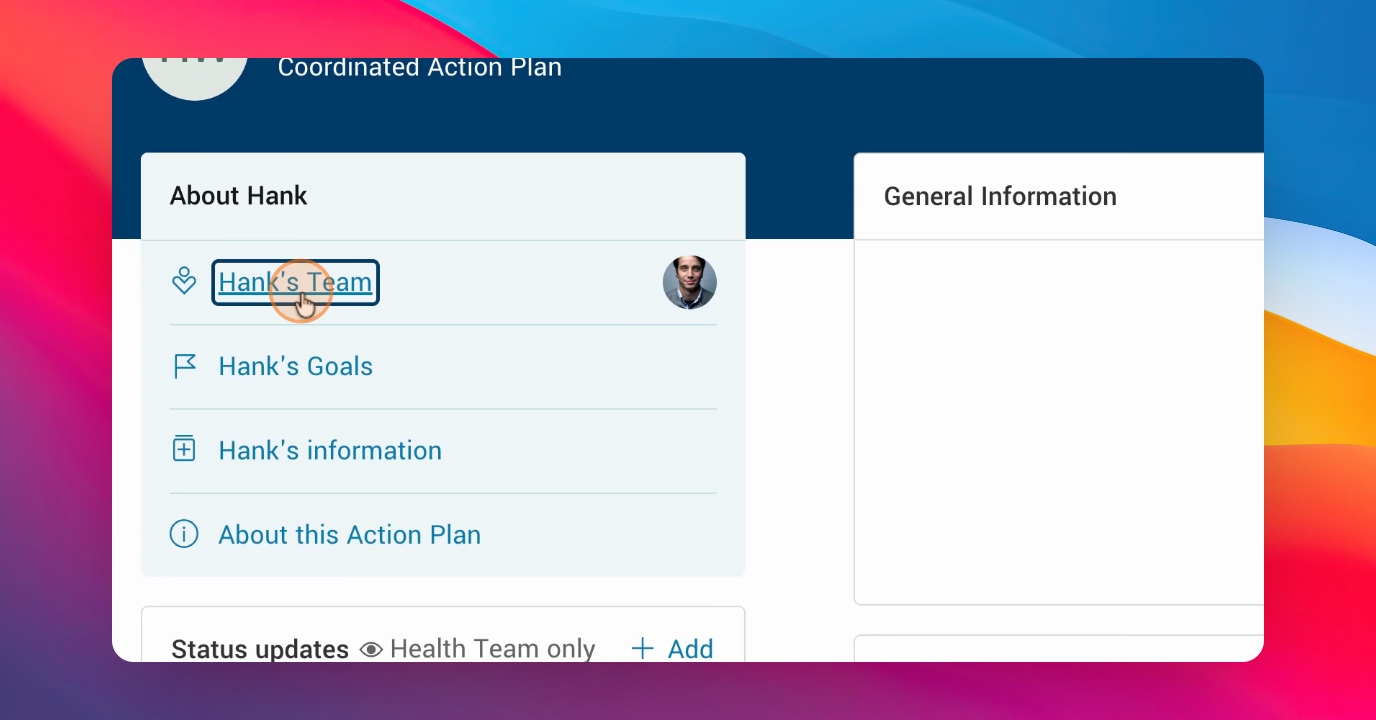
Task: Click the flag icon for Hank's Goals
Action: click(x=185, y=366)
